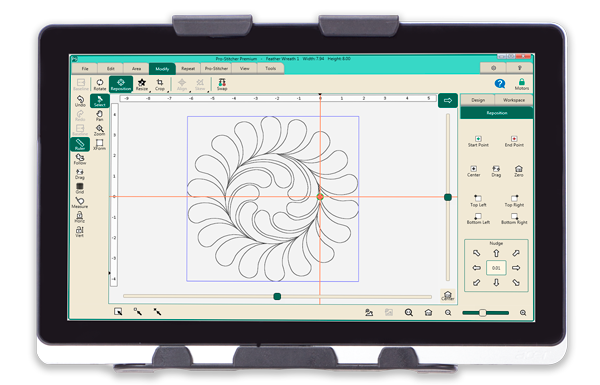Screen dimensions: 600x385
Task: Nudge design down with down arrow
Action: pos(496,282)
